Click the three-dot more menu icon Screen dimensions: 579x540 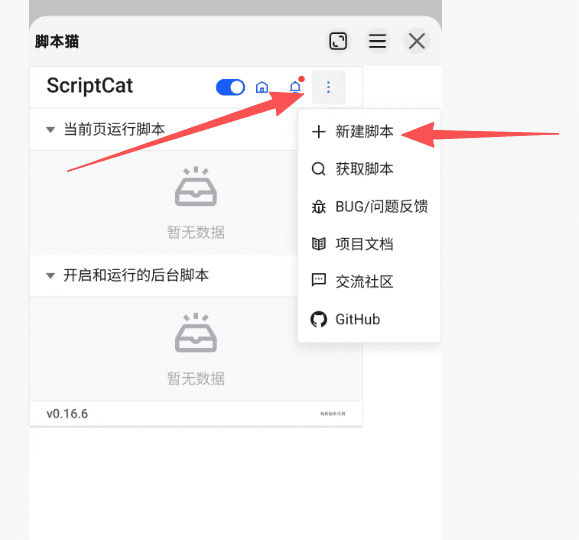pos(328,87)
